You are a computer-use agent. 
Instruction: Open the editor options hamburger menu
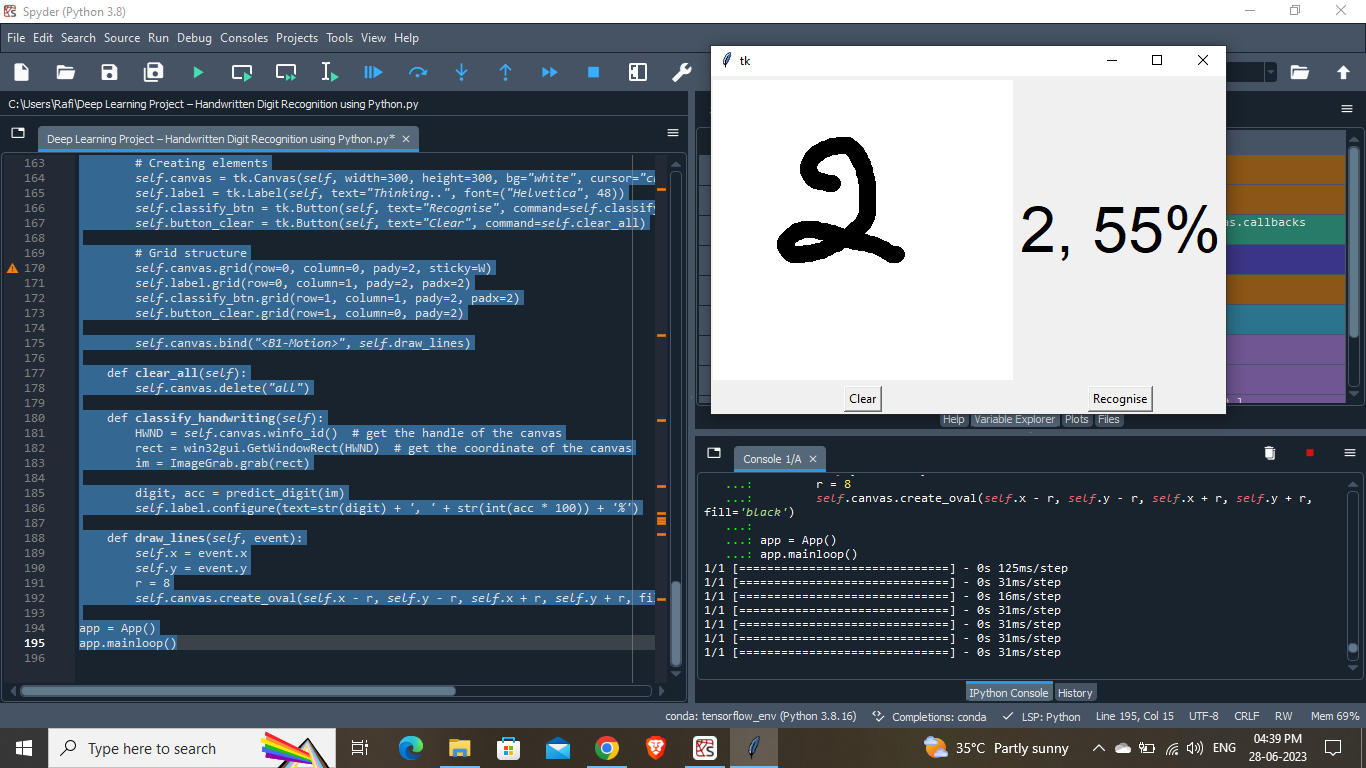click(x=672, y=132)
